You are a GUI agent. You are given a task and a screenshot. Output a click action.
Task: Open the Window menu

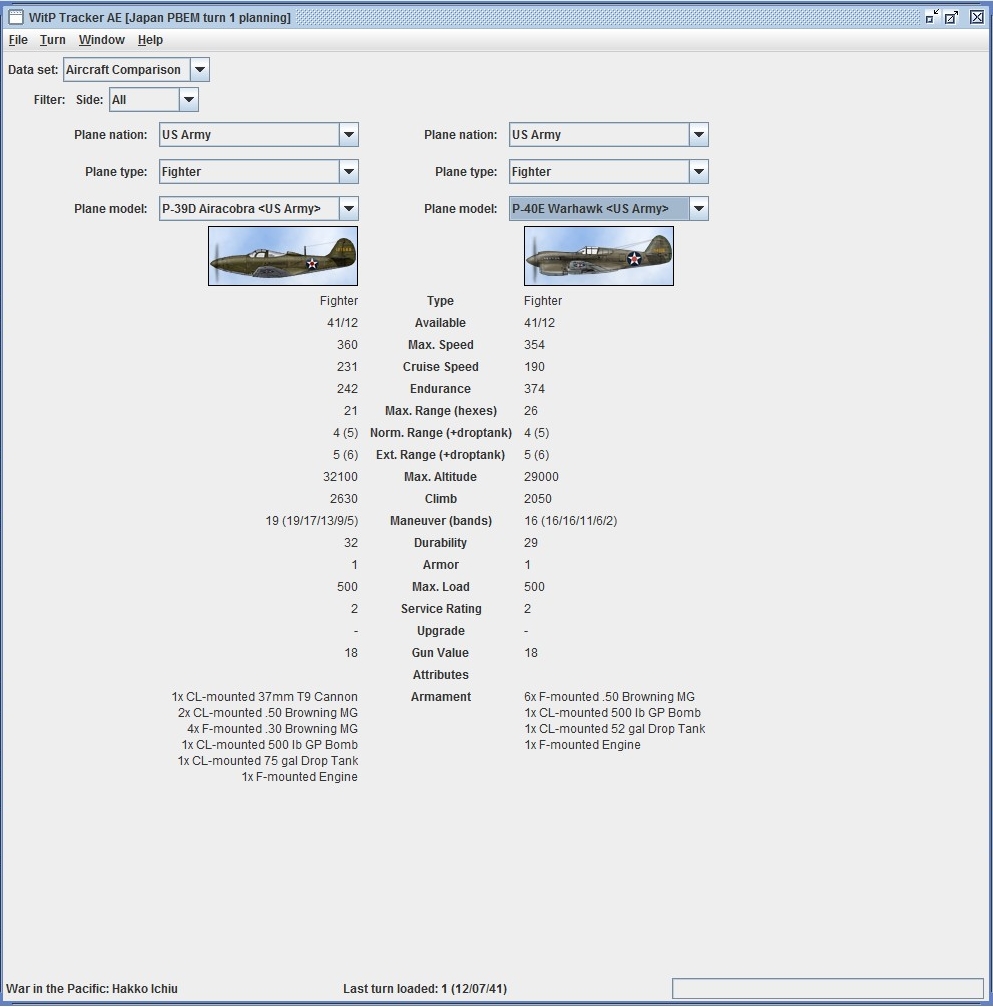pyautogui.click(x=101, y=40)
